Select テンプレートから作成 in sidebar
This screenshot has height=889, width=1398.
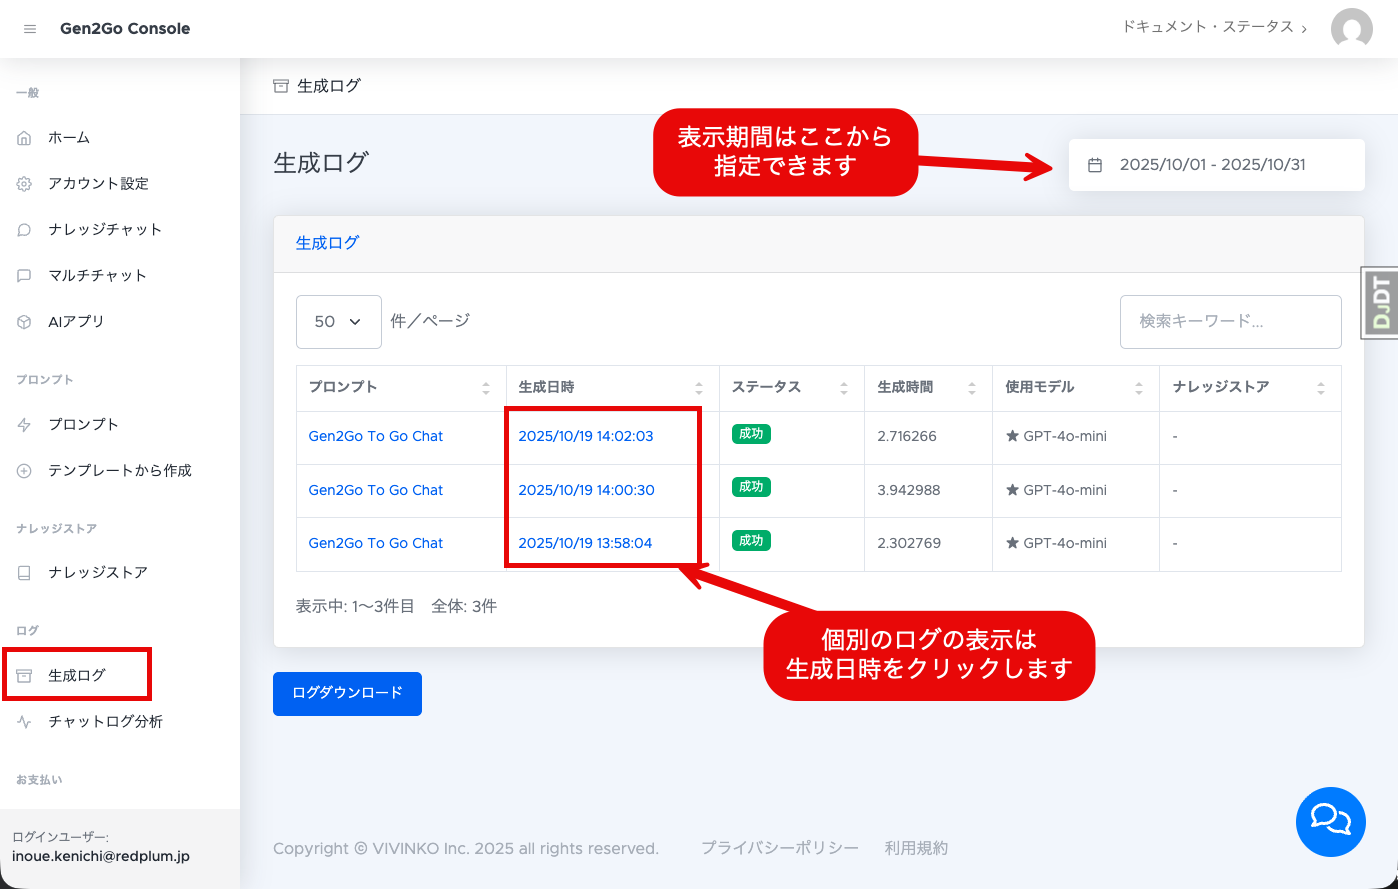coord(119,471)
